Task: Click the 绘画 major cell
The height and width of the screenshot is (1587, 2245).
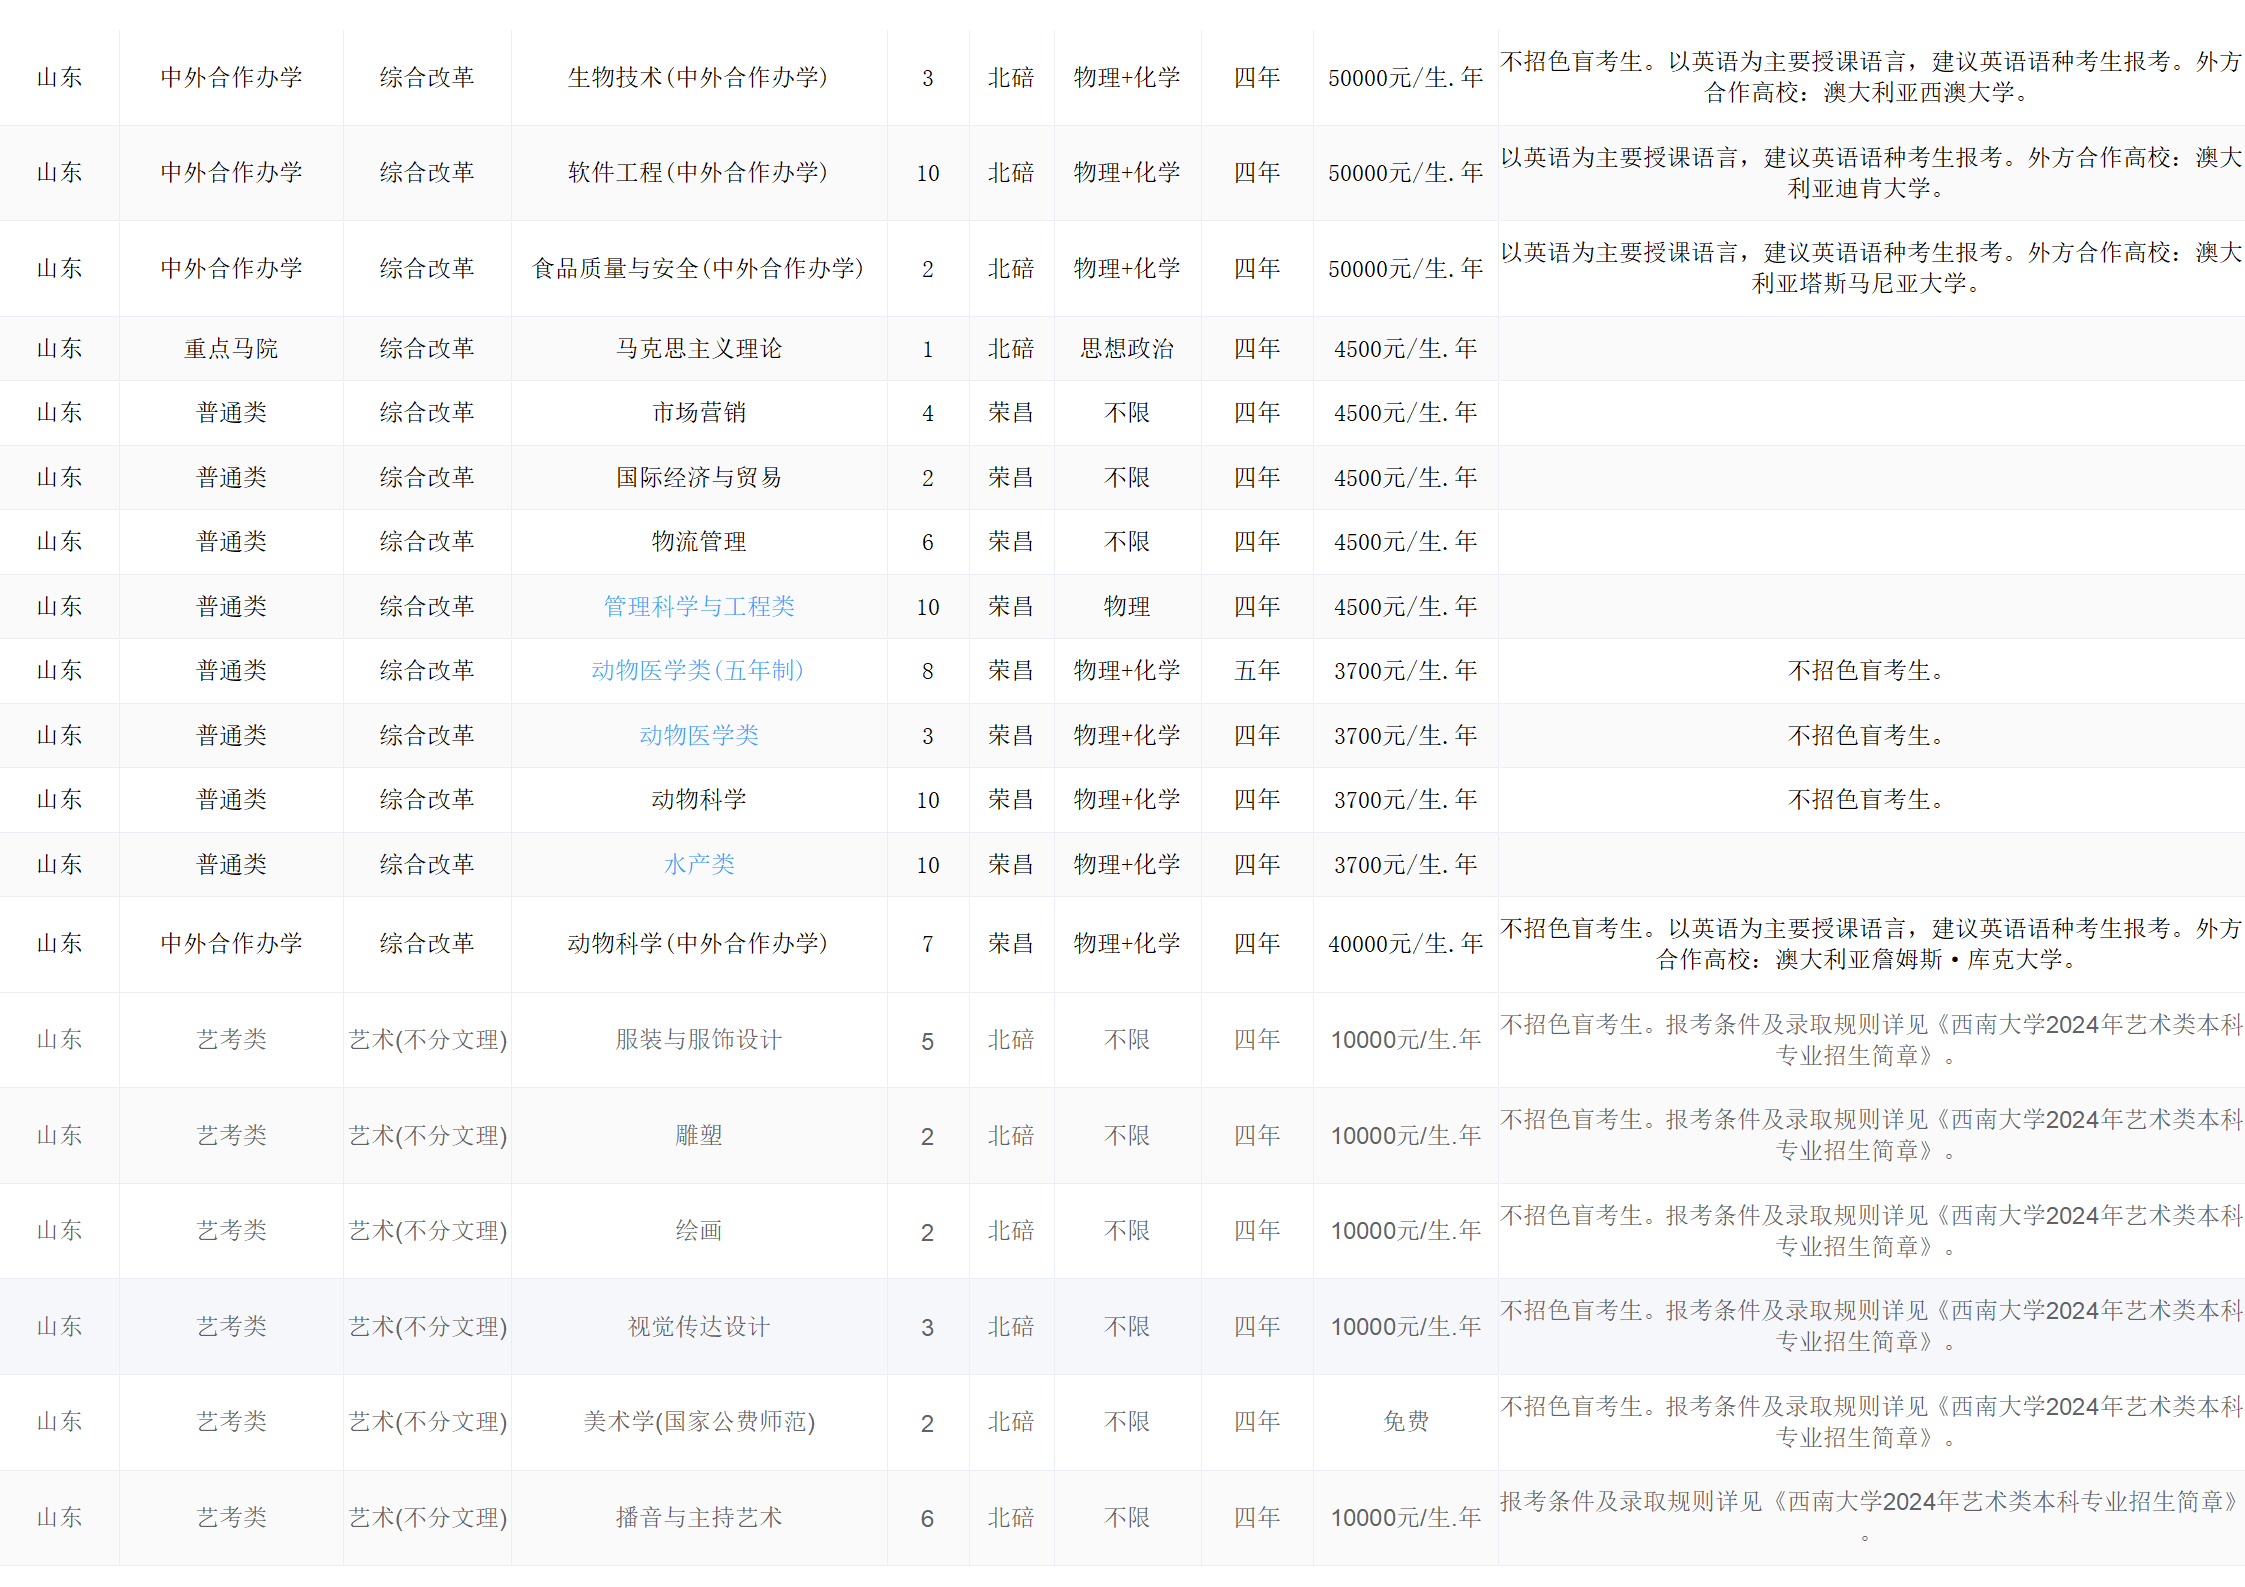Action: pos(698,1230)
